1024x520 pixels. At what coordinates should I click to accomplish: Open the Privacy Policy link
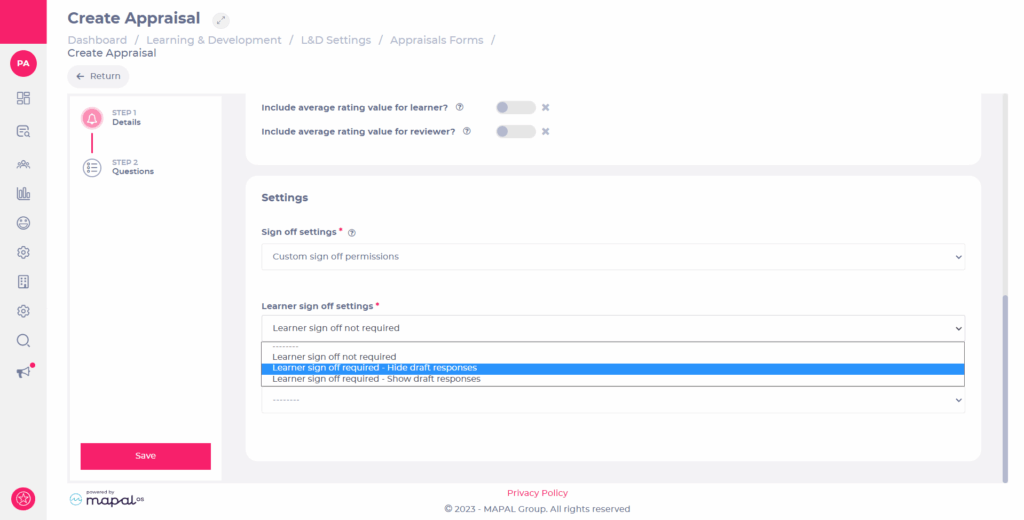(x=537, y=493)
